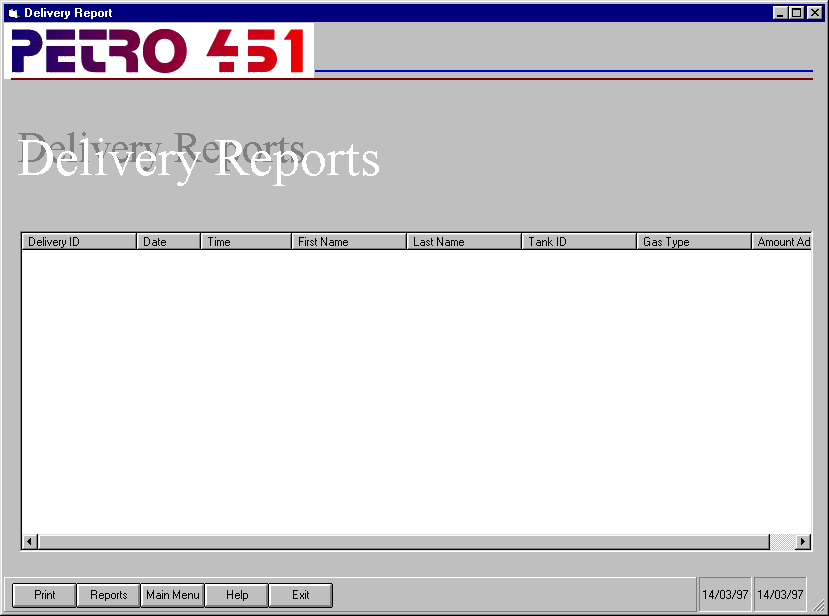Minimize the Delivery Report window

click(779, 13)
